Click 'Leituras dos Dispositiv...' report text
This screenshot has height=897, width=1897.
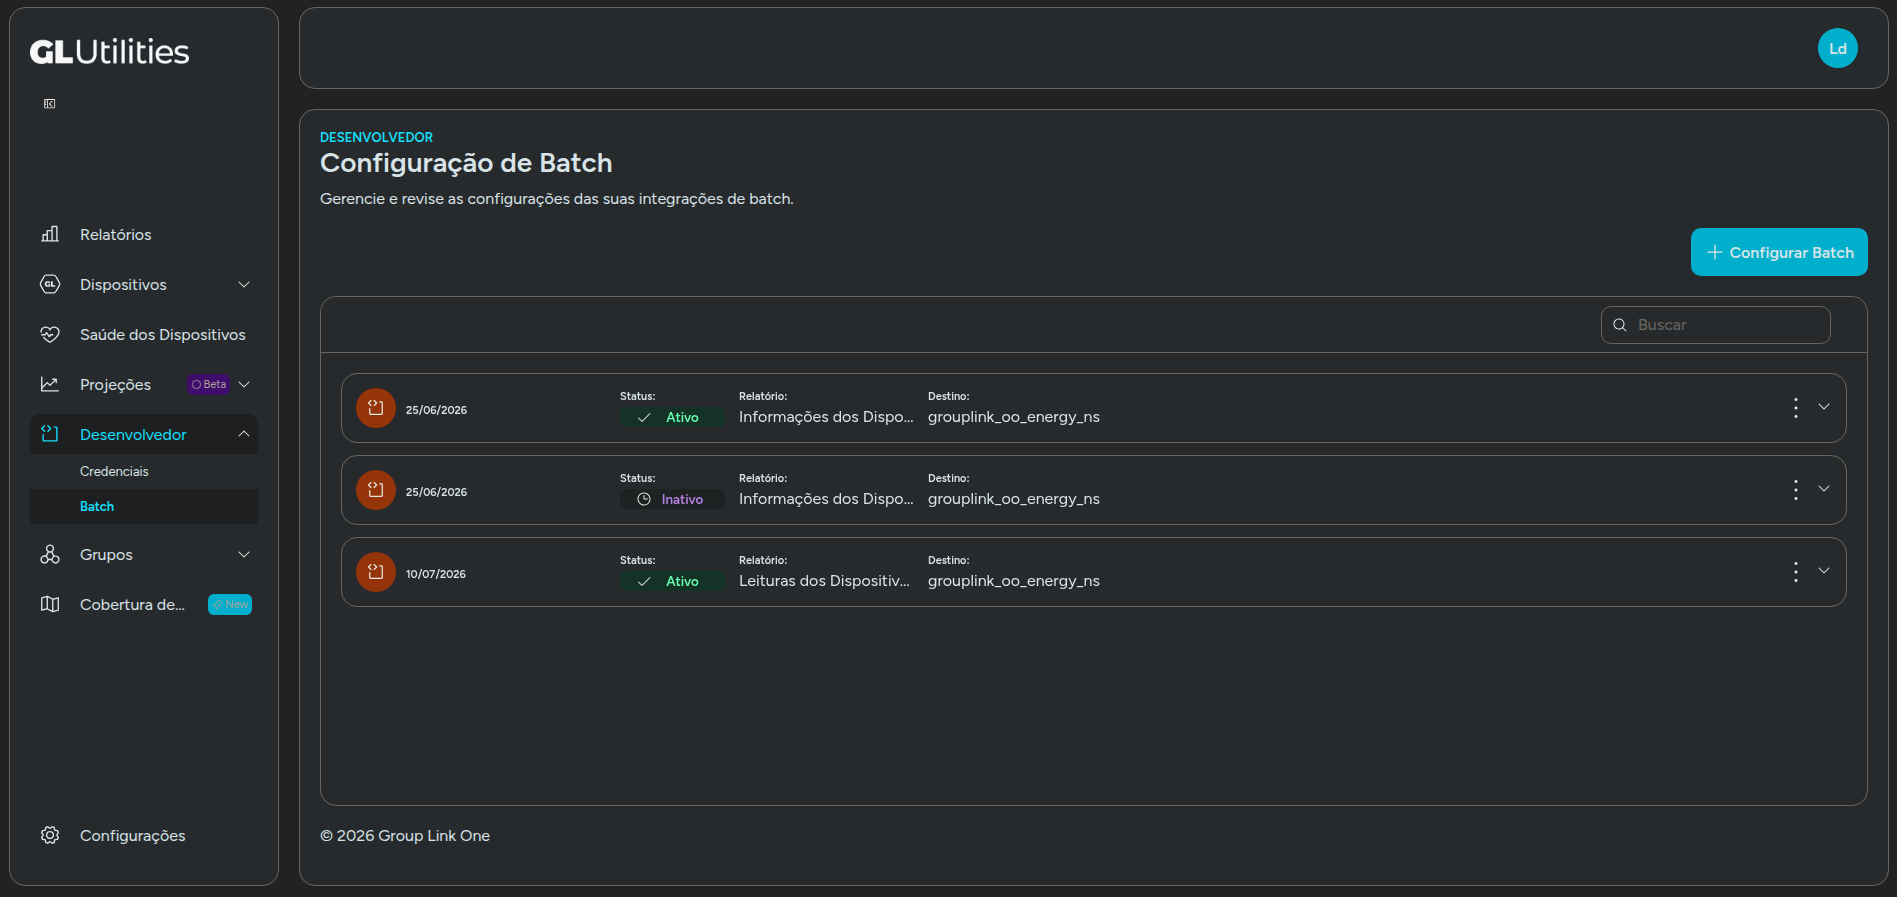tap(824, 581)
